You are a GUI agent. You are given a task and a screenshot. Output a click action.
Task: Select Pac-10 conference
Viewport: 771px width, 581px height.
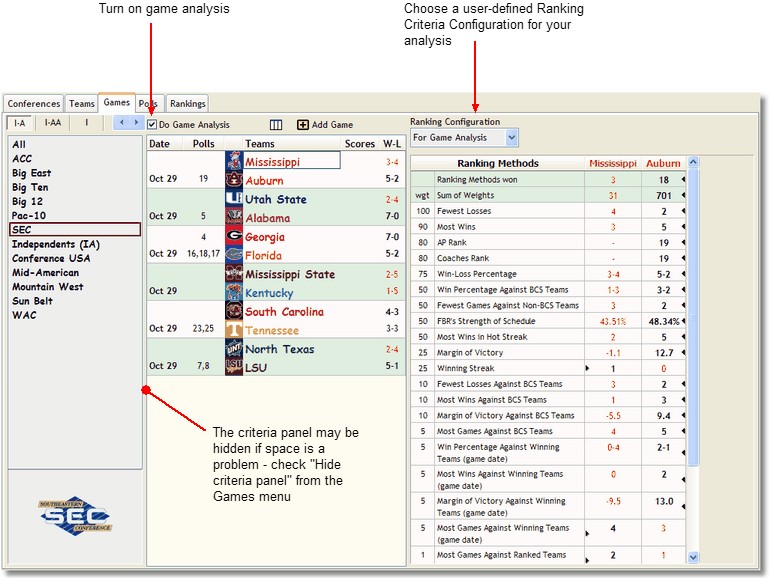coord(29,215)
